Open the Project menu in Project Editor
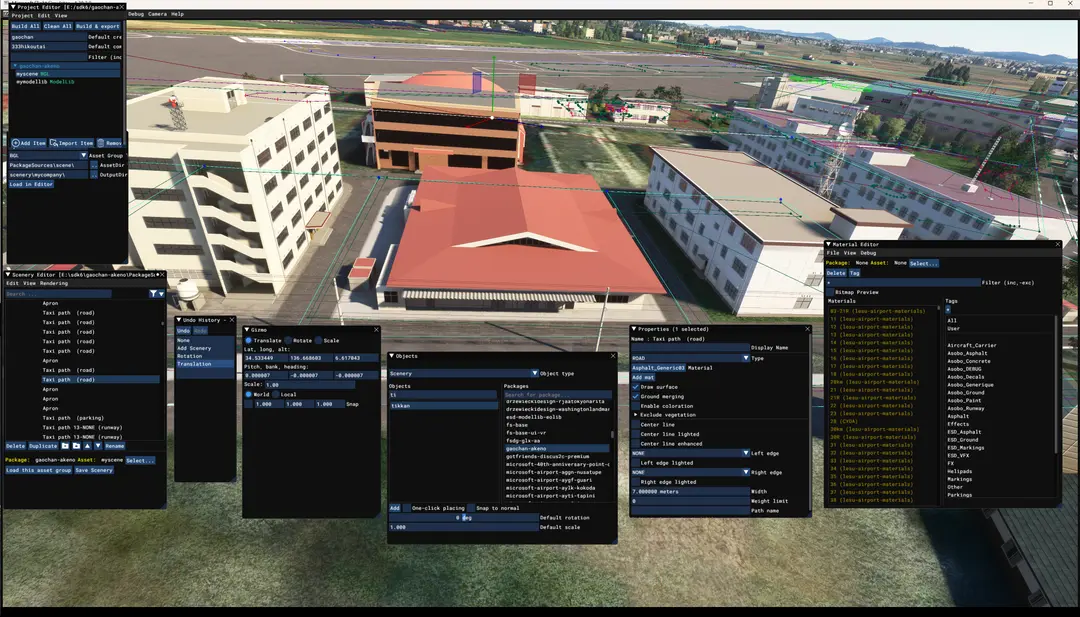Viewport: 1080px width, 617px height. pos(22,15)
